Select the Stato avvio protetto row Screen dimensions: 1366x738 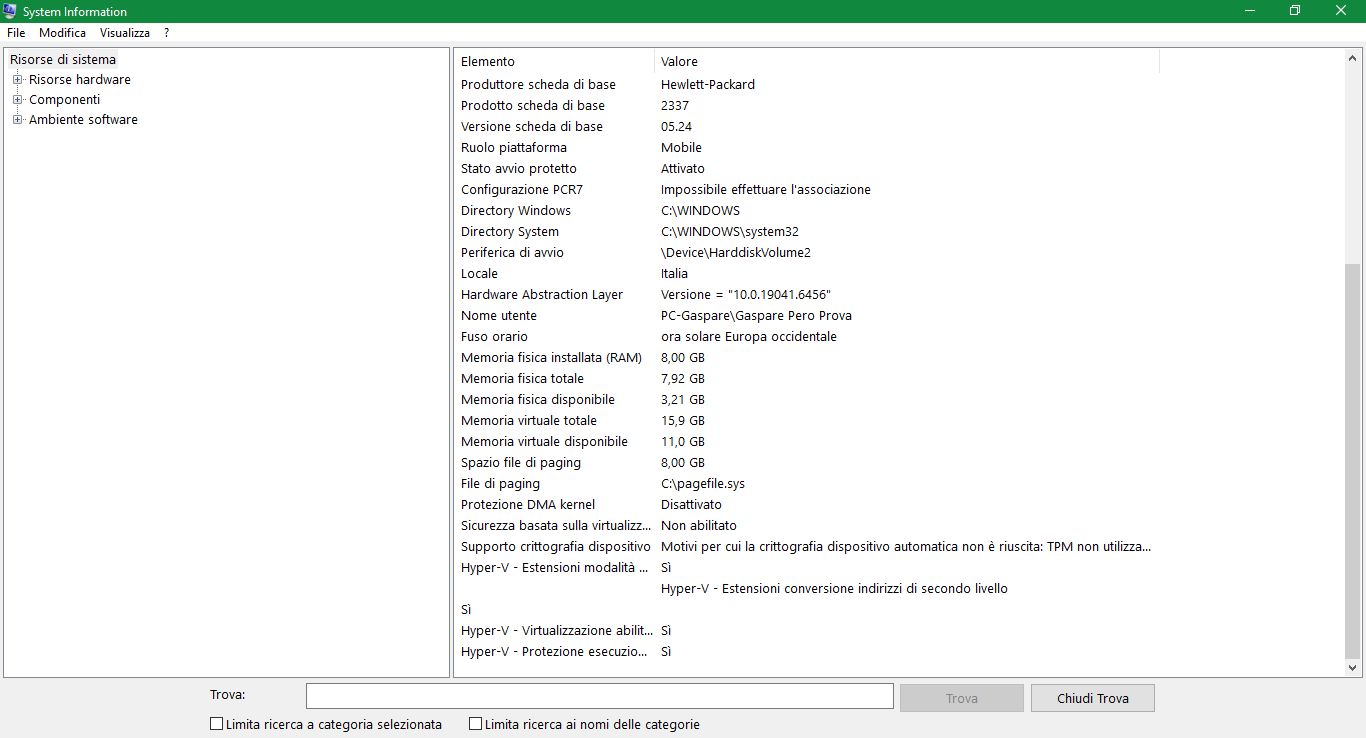click(x=806, y=168)
